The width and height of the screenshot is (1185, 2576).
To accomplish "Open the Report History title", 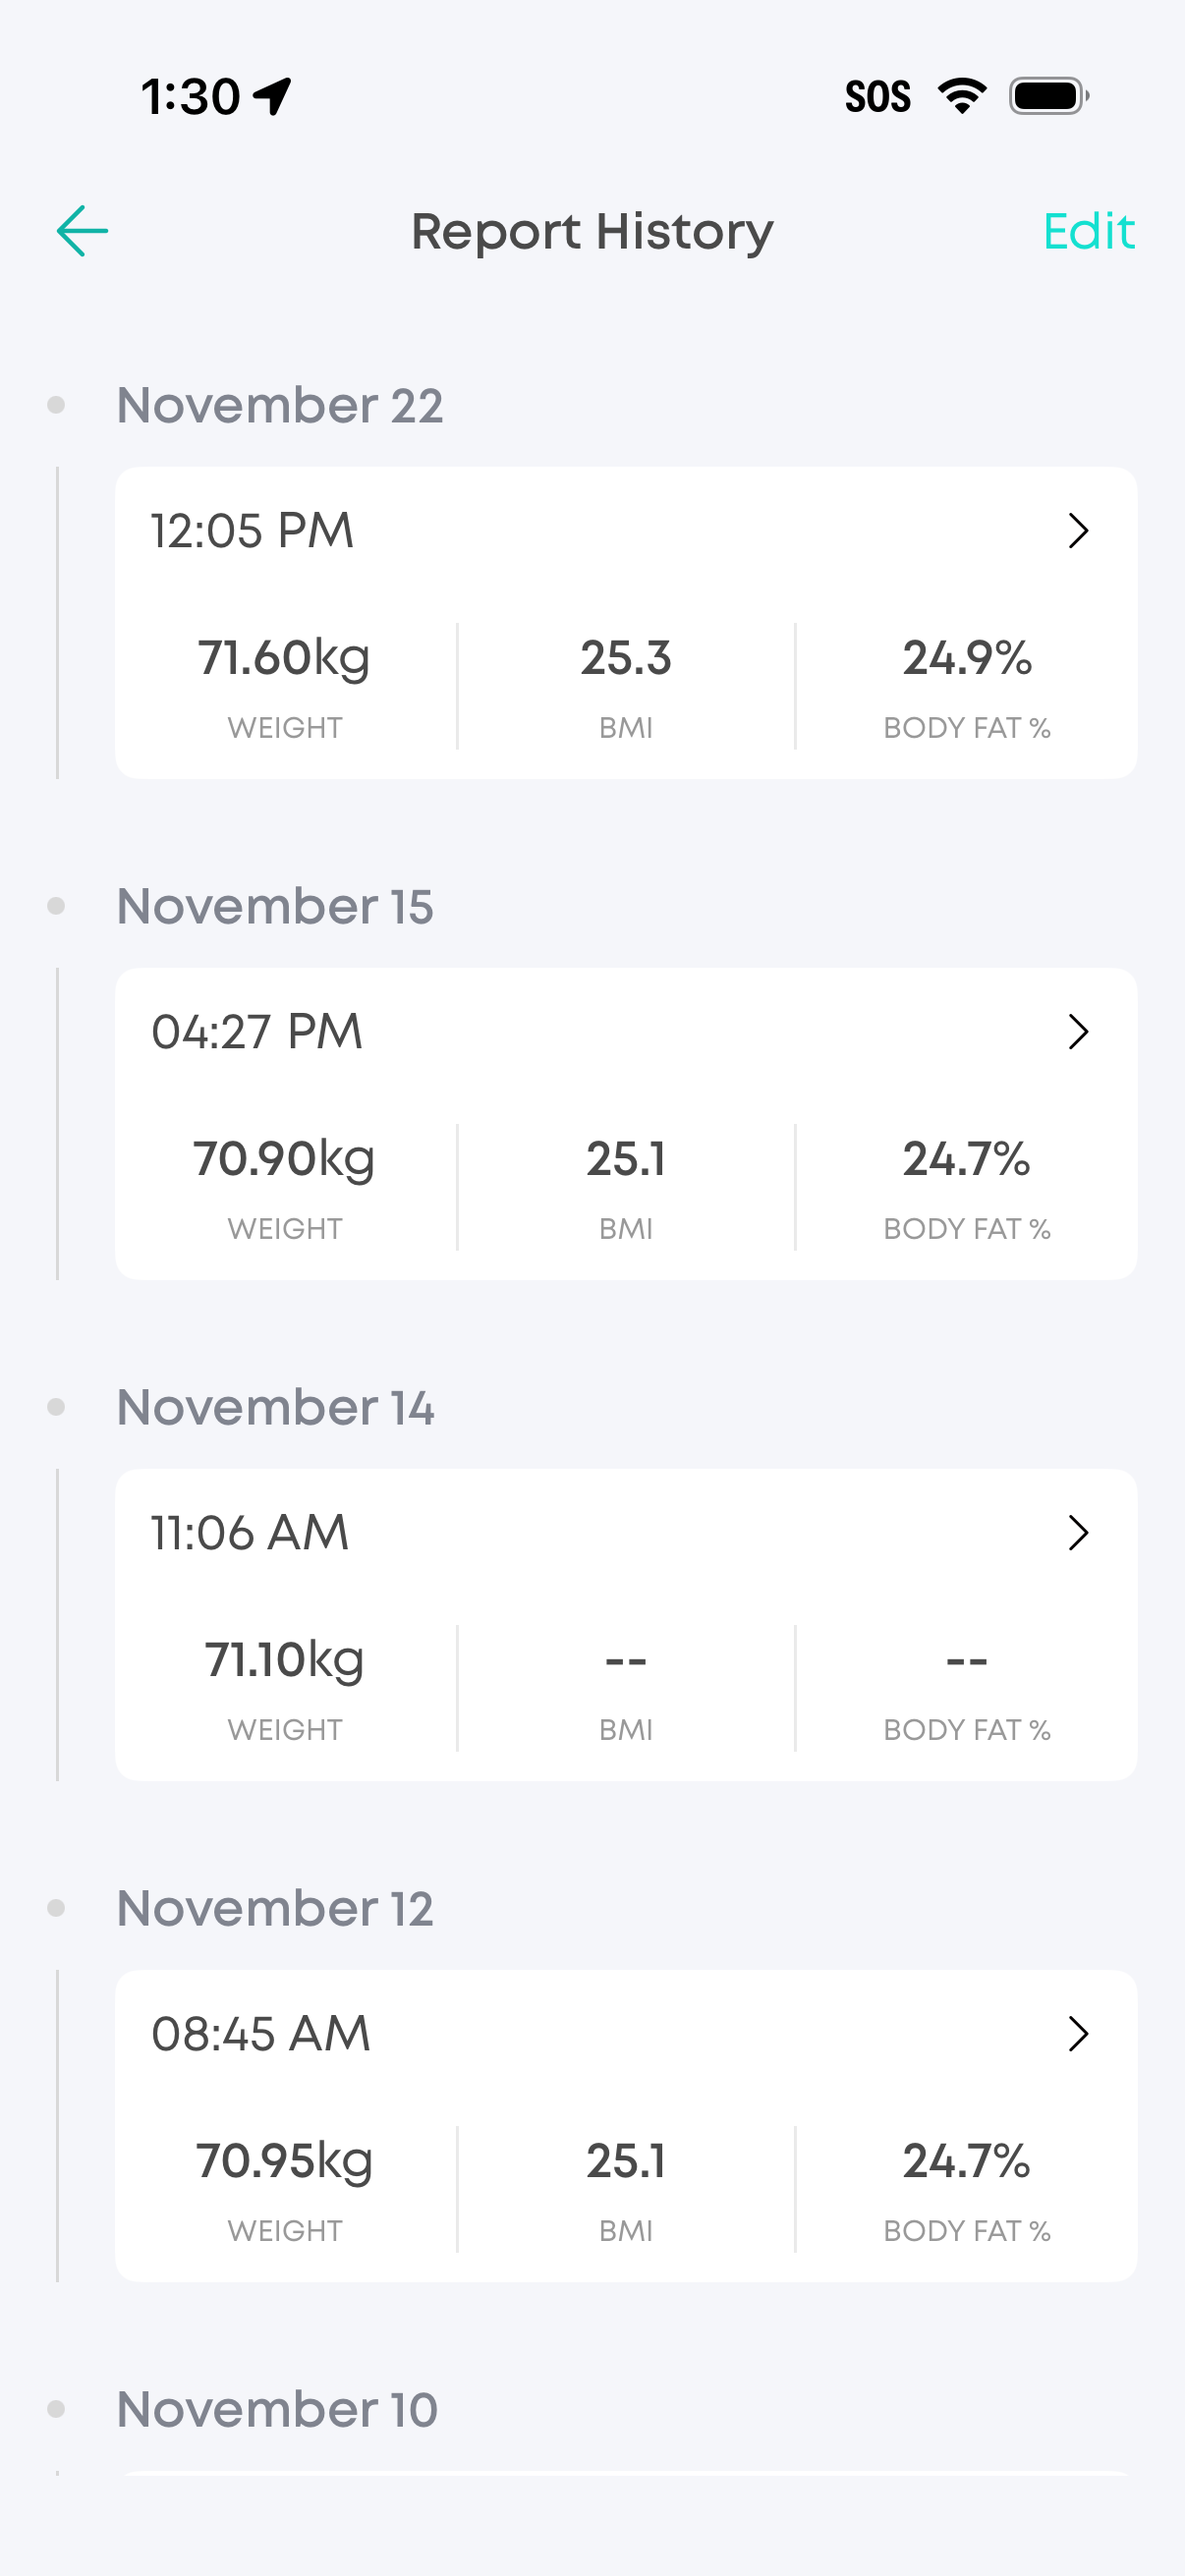I will coord(592,231).
